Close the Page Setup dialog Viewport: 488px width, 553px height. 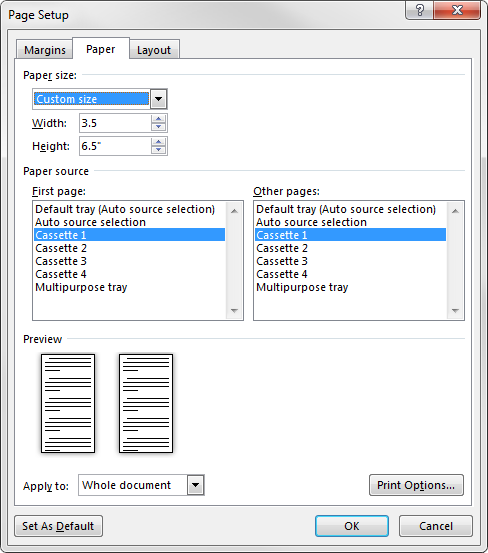point(457,10)
